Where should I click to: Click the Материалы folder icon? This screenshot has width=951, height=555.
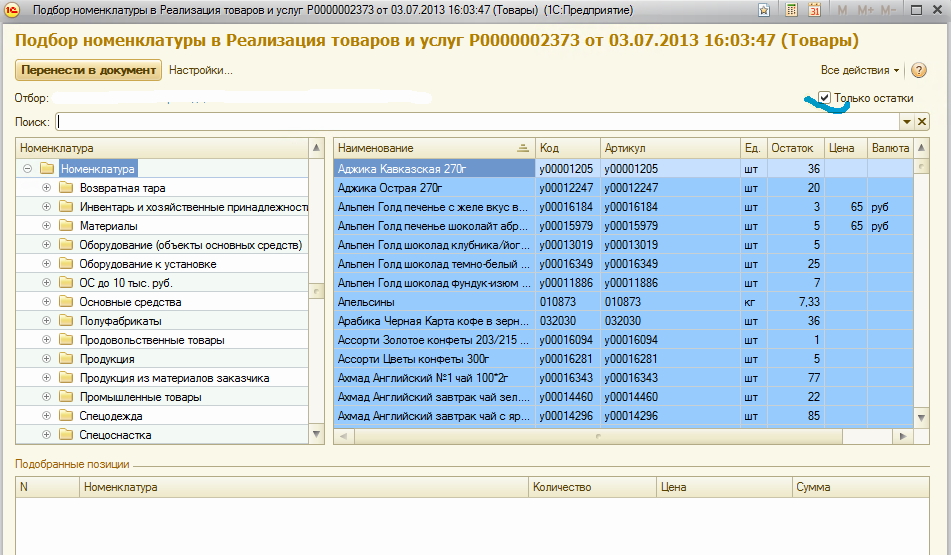(67, 226)
